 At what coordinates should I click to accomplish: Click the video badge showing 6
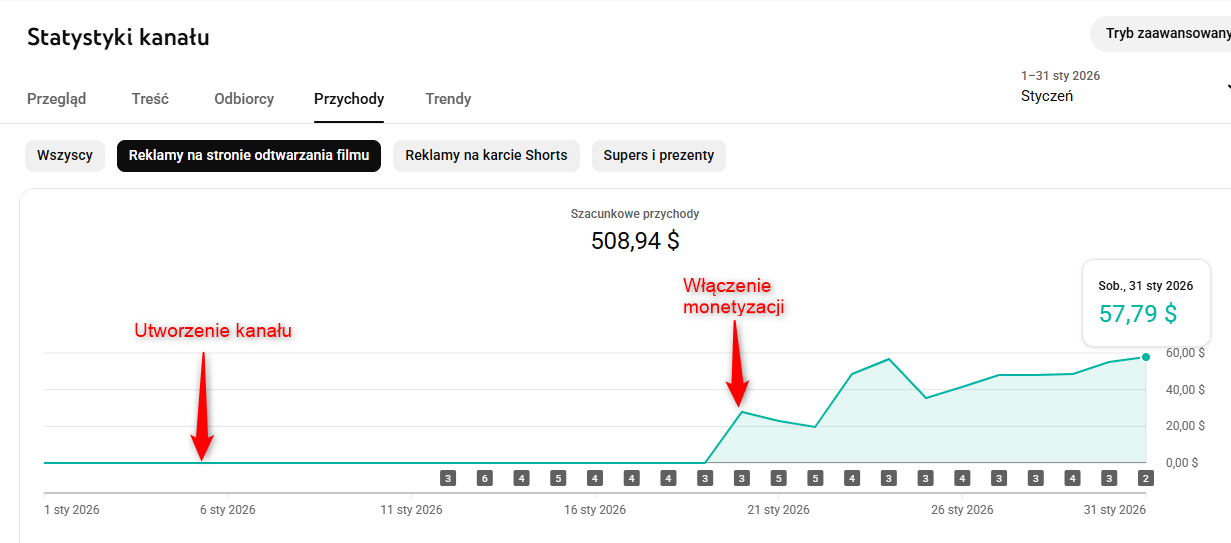pyautogui.click(x=485, y=478)
